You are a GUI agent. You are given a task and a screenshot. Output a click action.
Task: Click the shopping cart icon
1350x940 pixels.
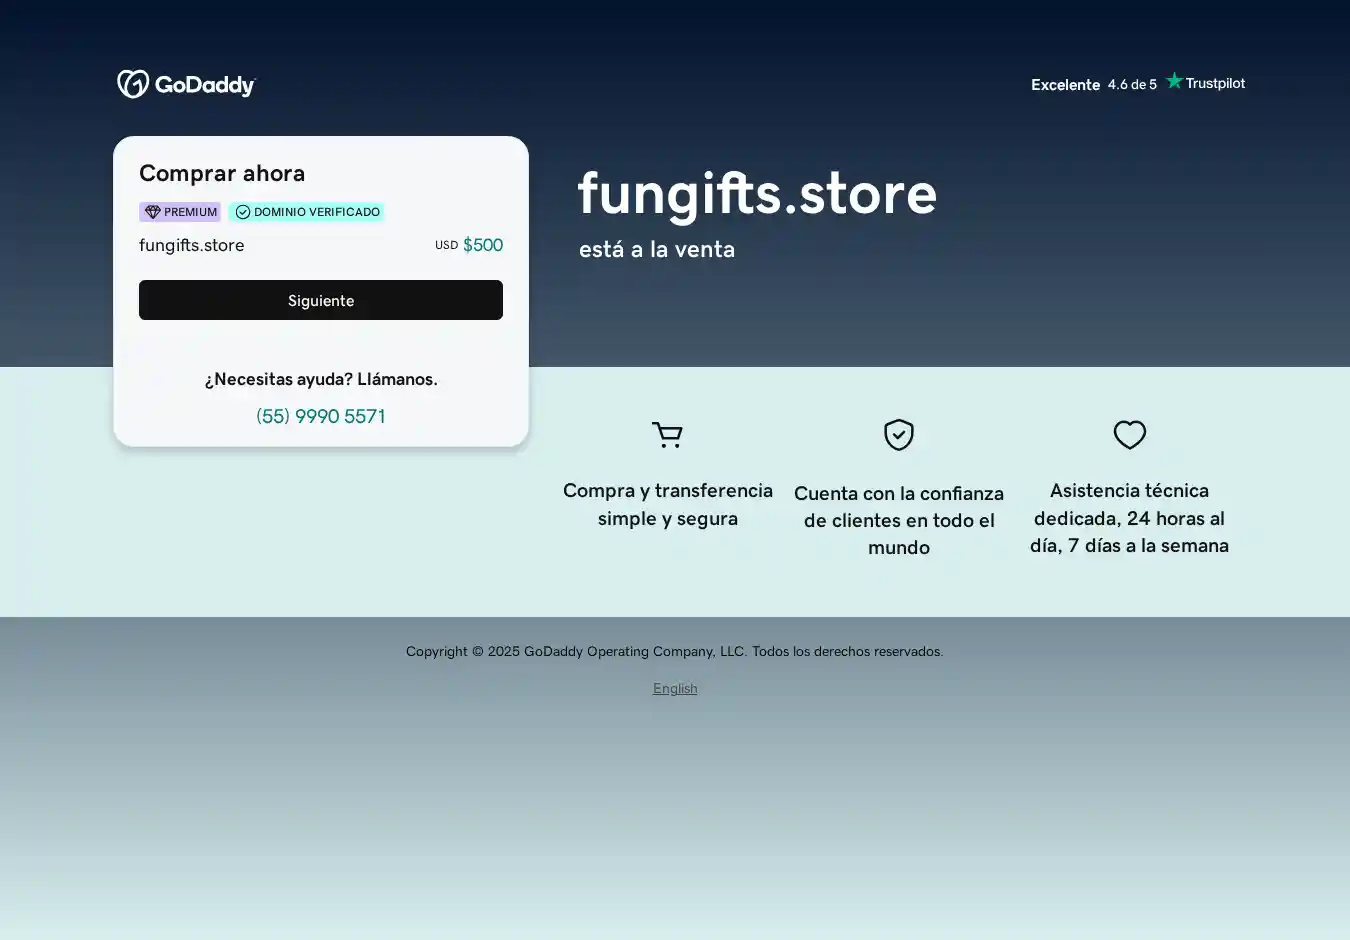(x=667, y=435)
